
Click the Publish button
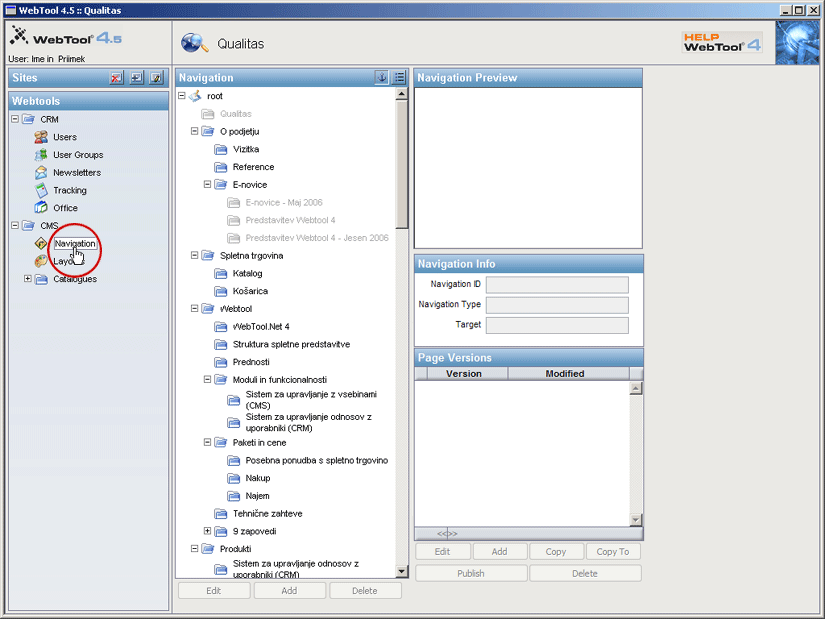[x=471, y=574]
